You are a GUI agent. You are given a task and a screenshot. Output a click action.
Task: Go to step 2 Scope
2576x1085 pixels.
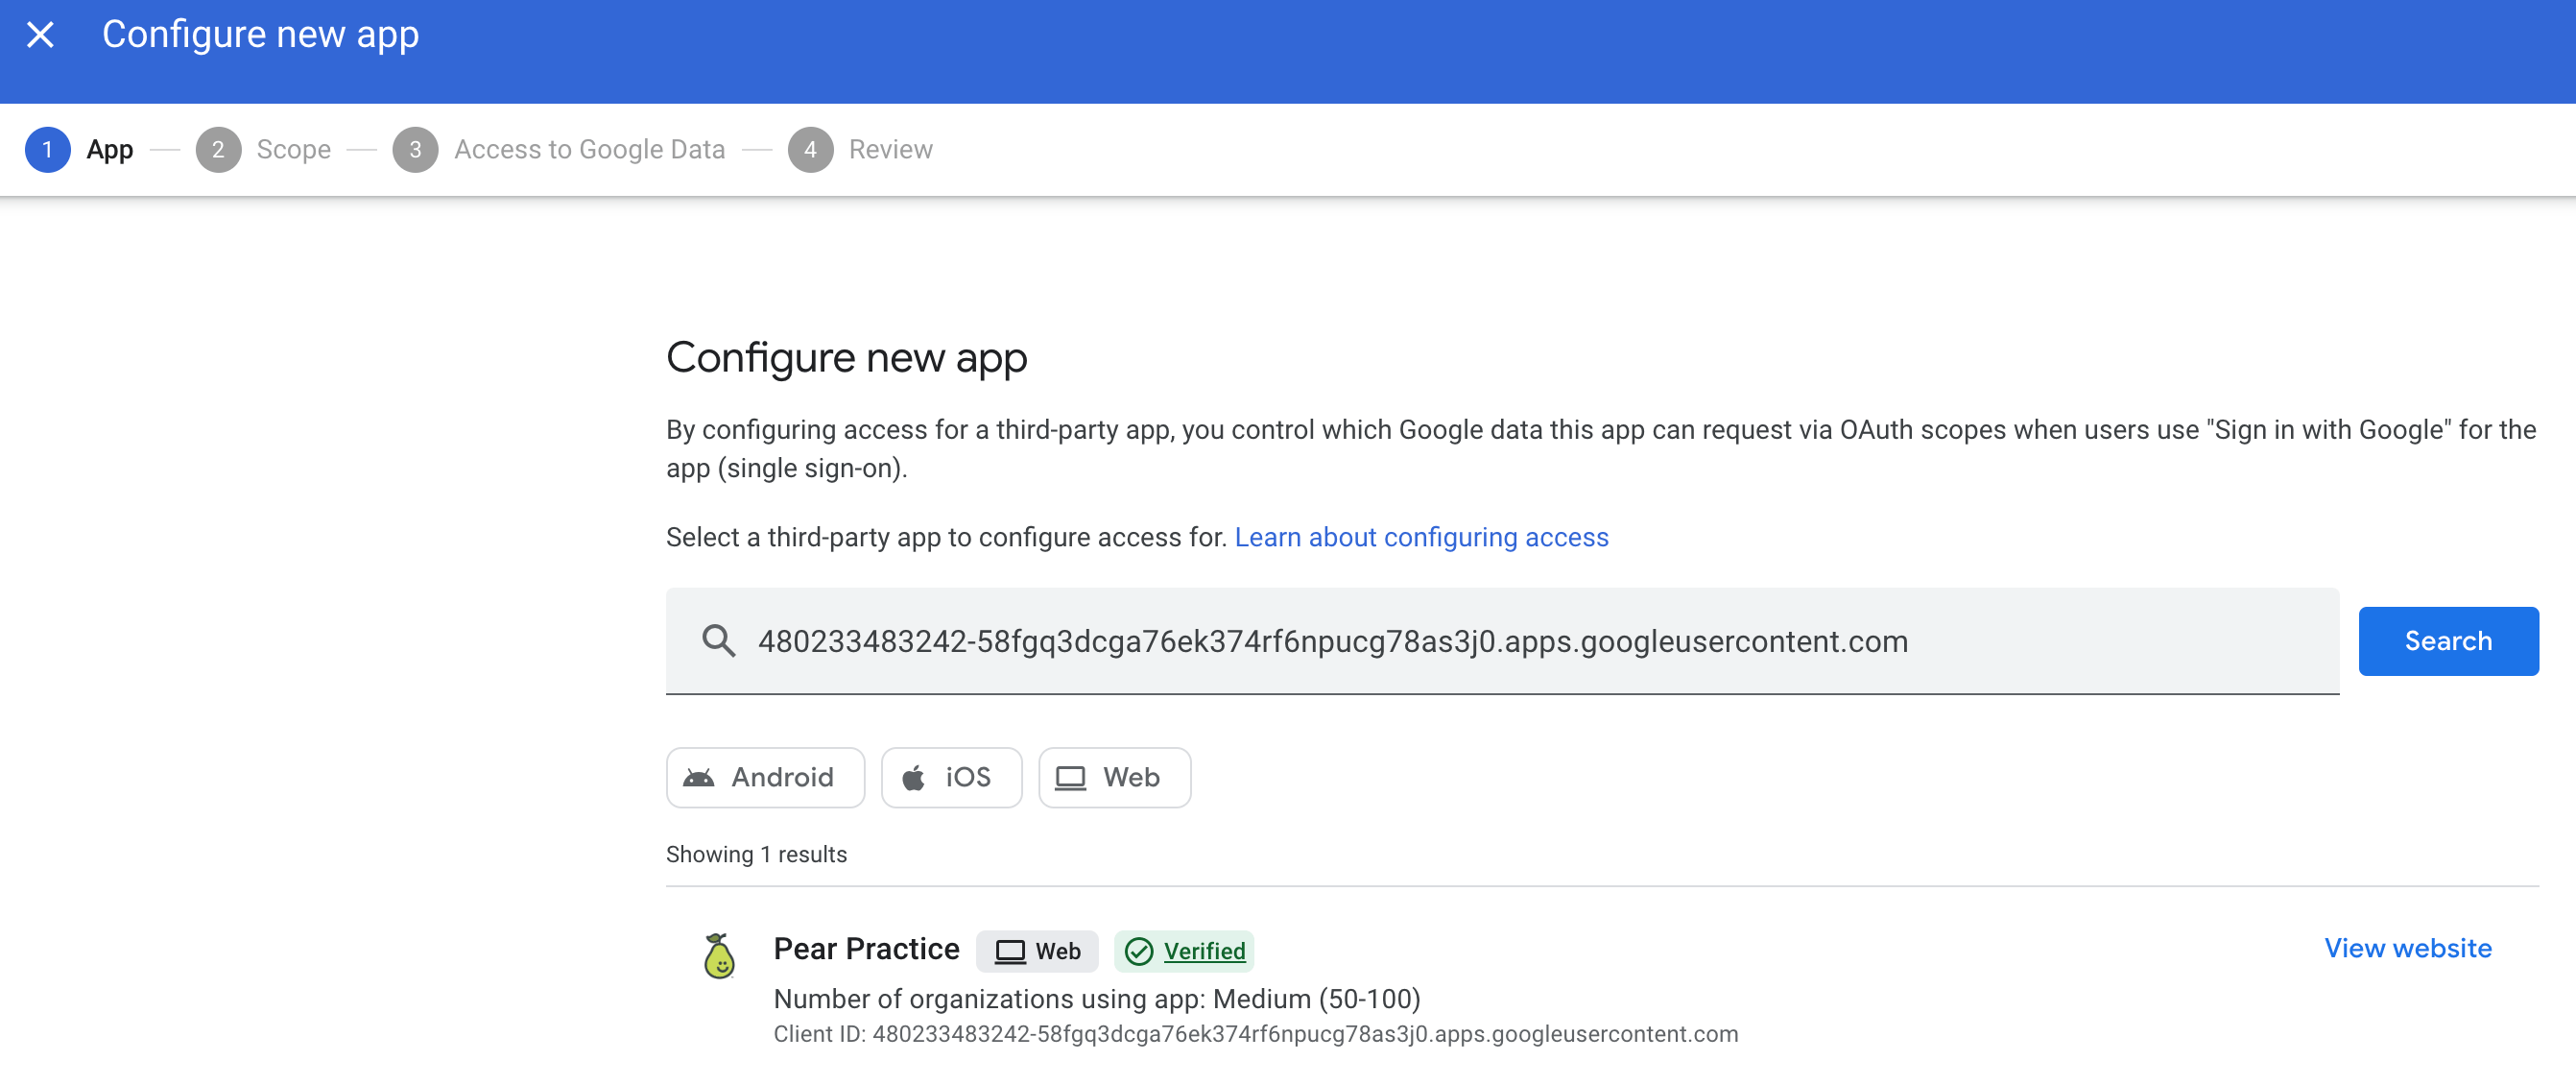coord(263,149)
